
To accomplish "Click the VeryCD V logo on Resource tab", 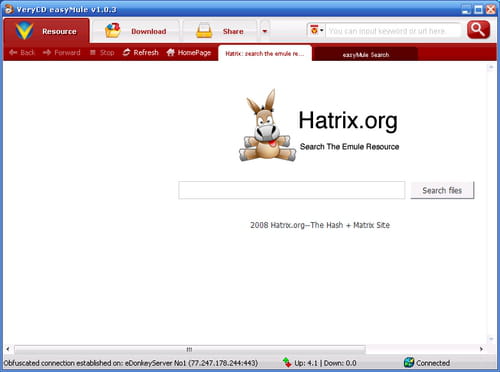I will click(24, 31).
